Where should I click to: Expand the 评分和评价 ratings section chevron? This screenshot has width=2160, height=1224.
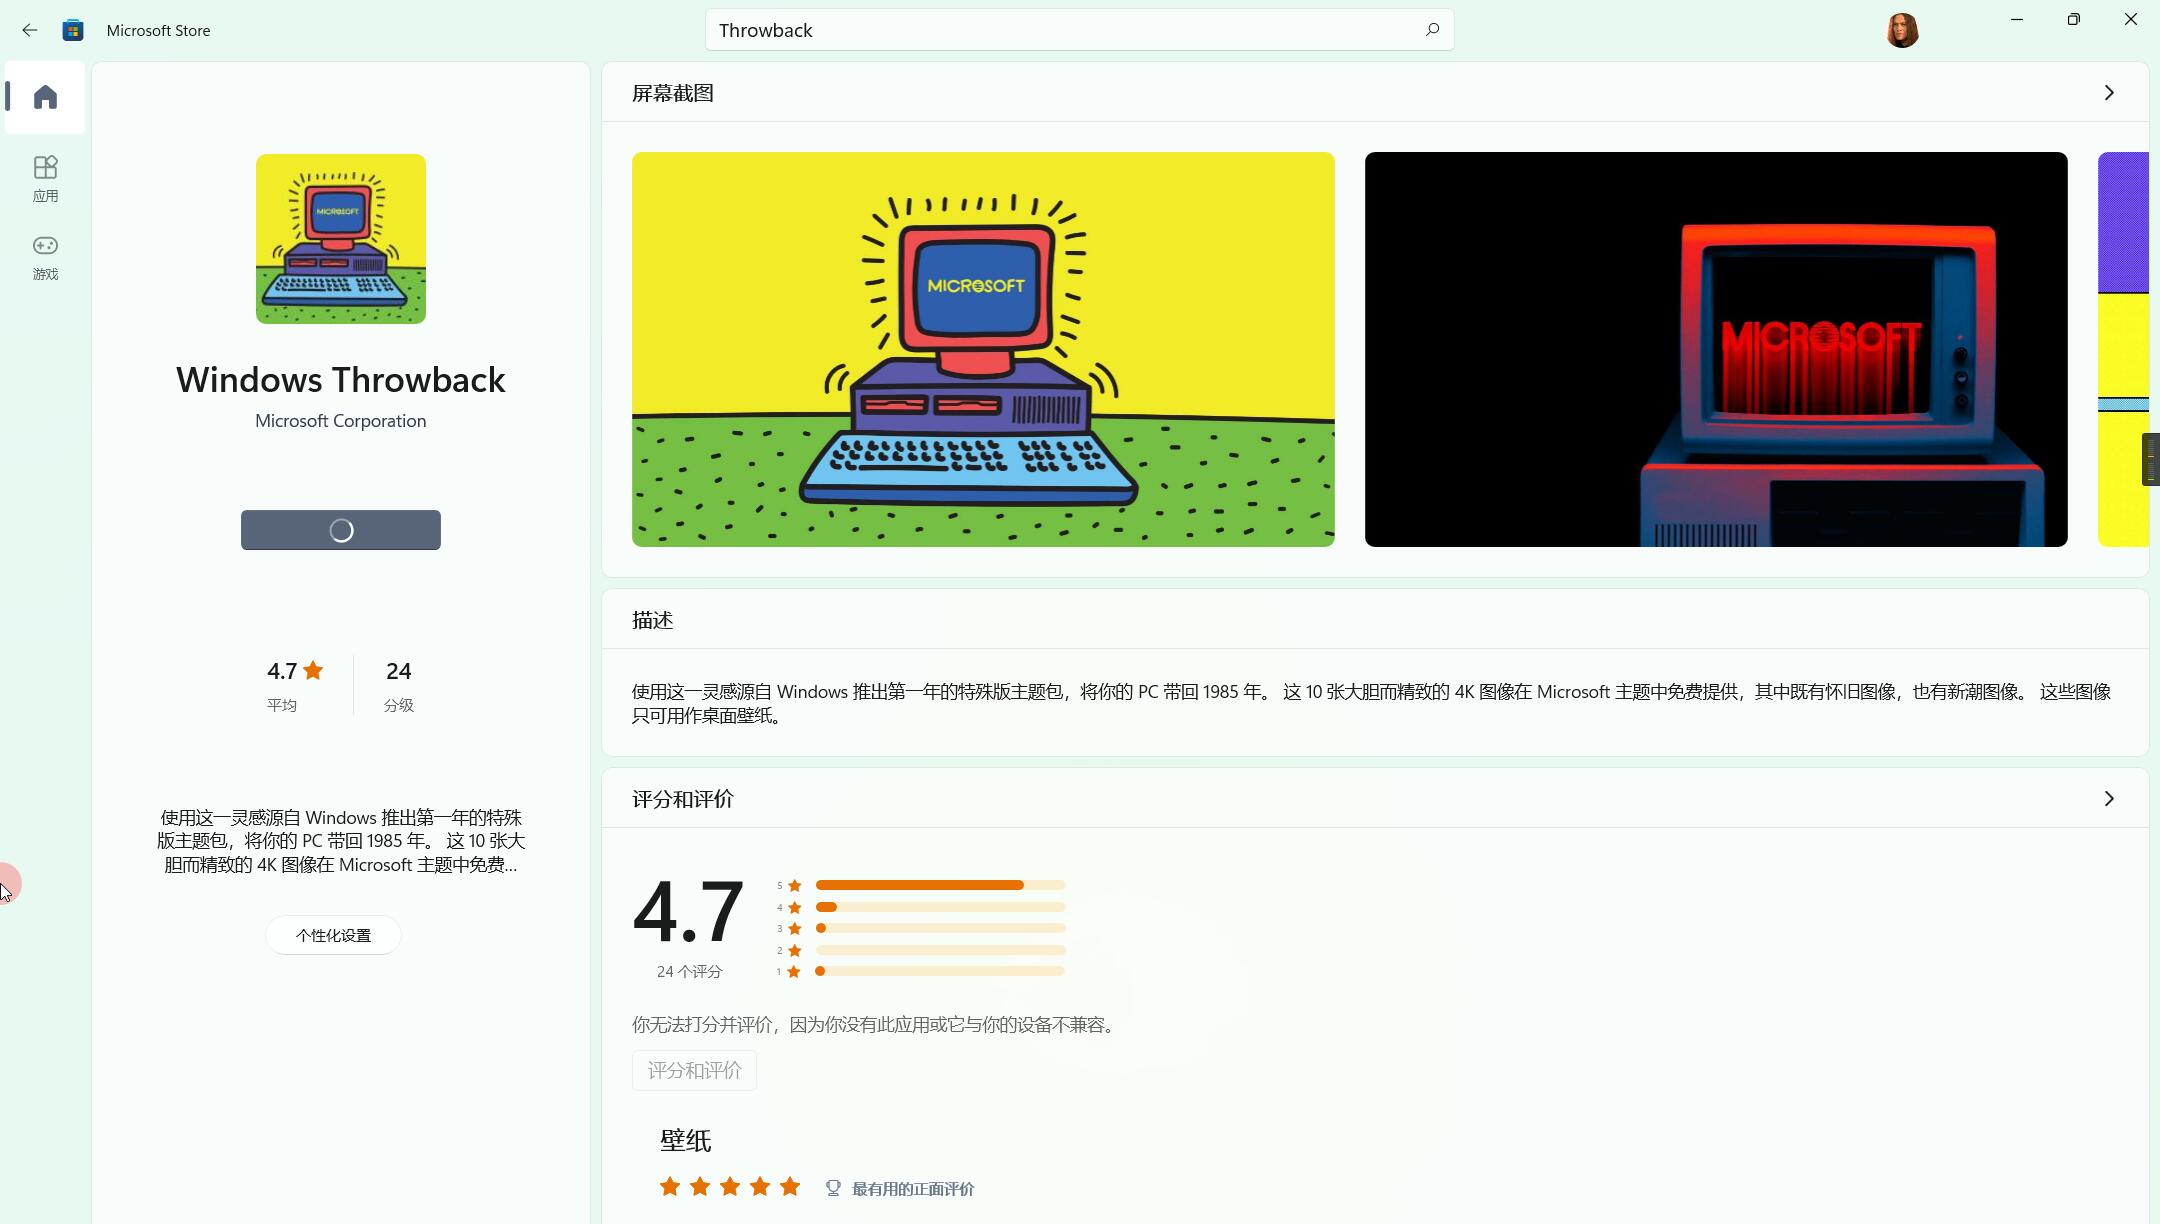tap(2108, 799)
